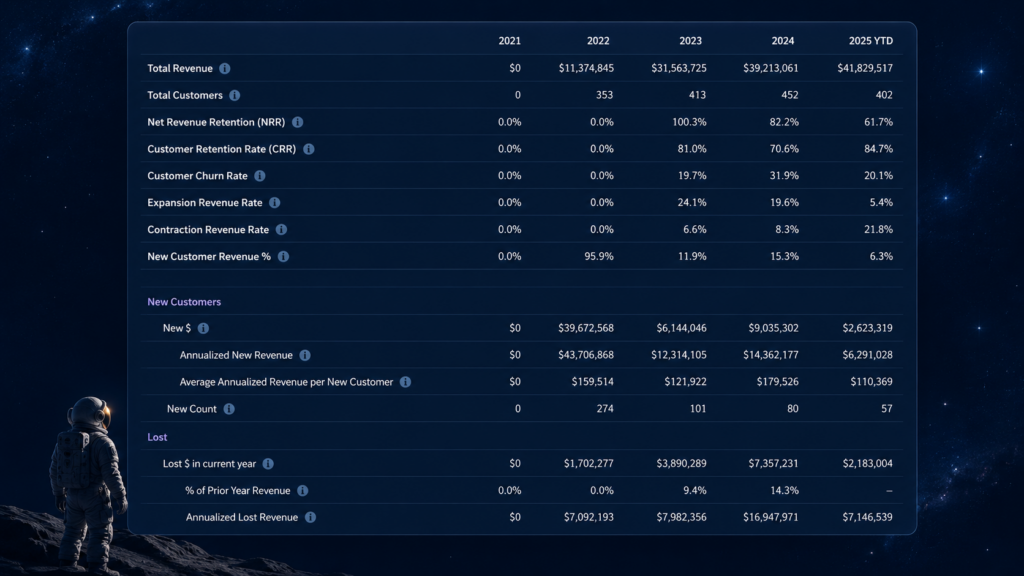
Task: Select the 2024 column header
Action: 782,40
